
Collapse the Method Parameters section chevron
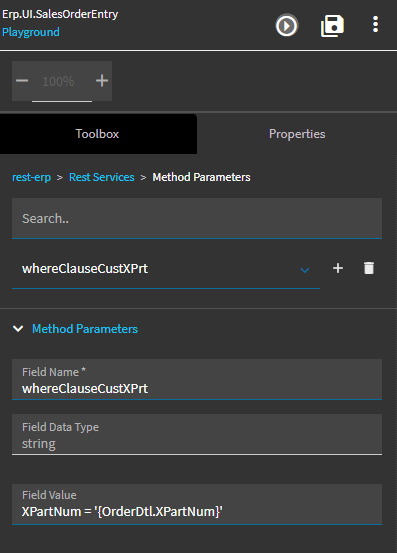pos(18,329)
